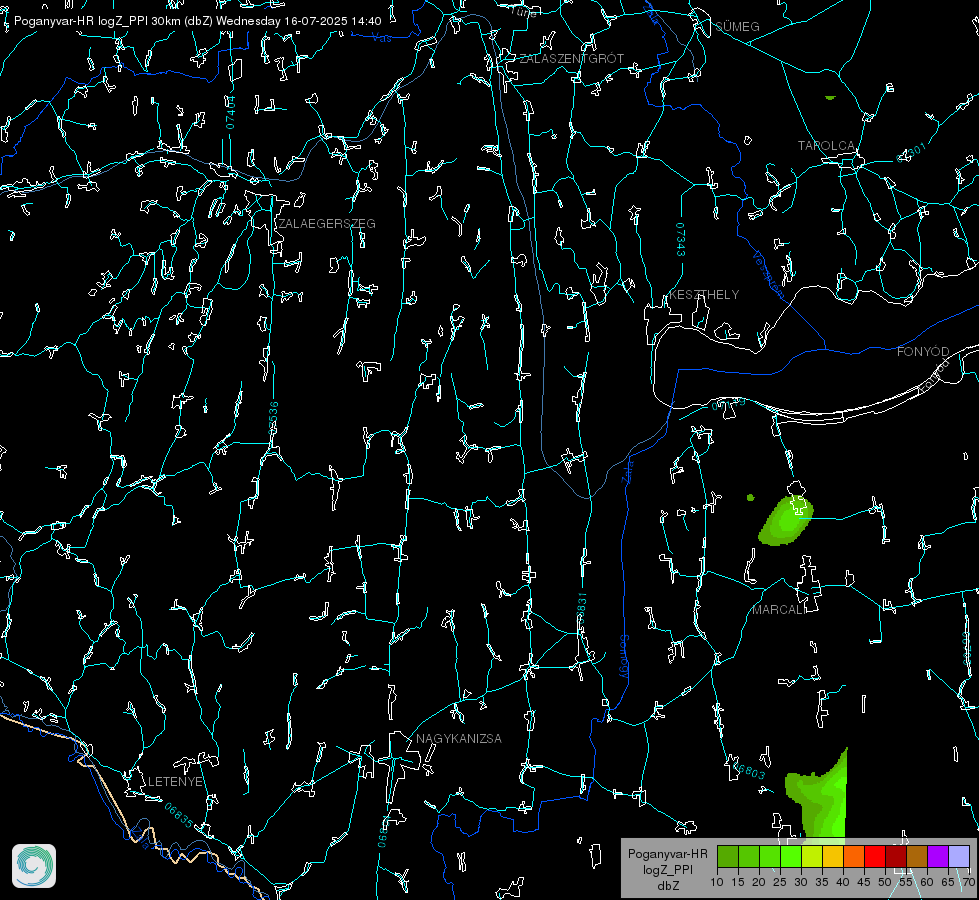Click the 07404 road number label
This screenshot has height=900, width=979.
(230, 112)
